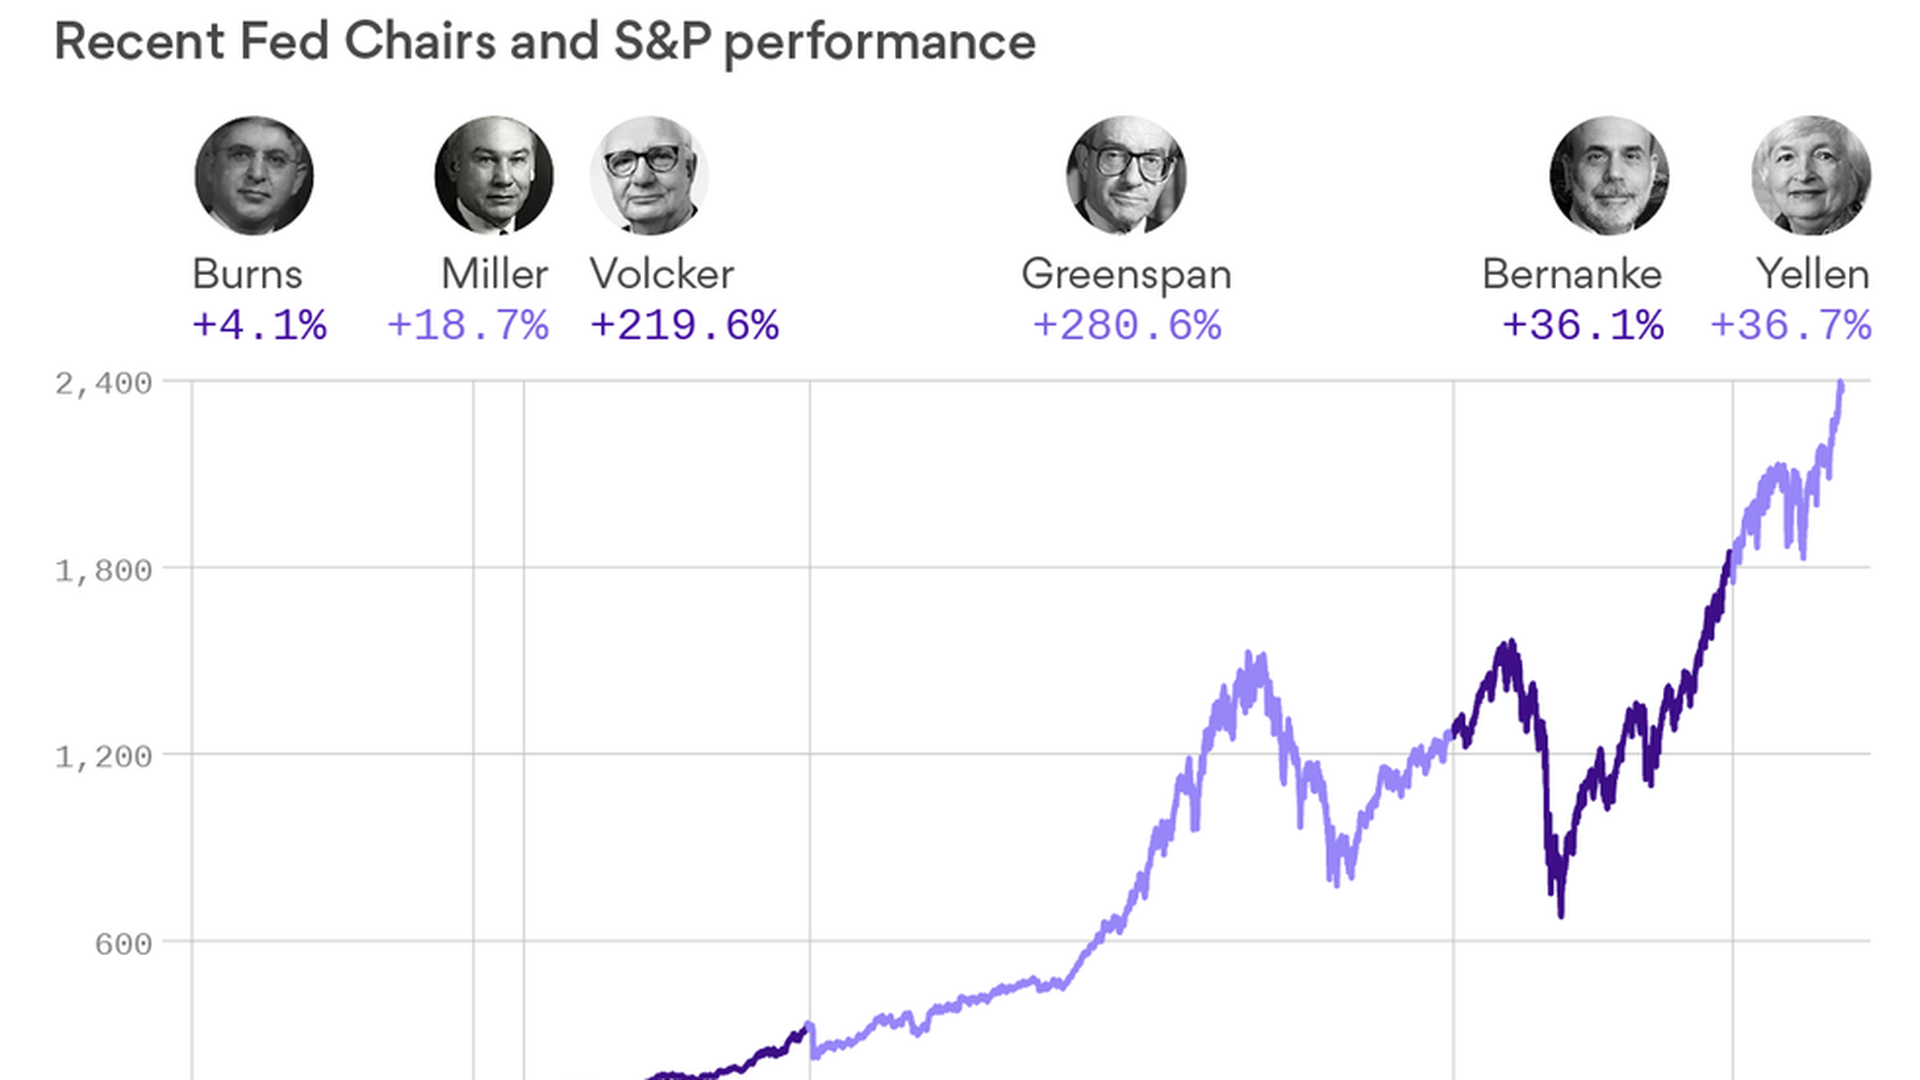Click the Volcker name label
This screenshot has width=1920, height=1080.
pos(662,274)
